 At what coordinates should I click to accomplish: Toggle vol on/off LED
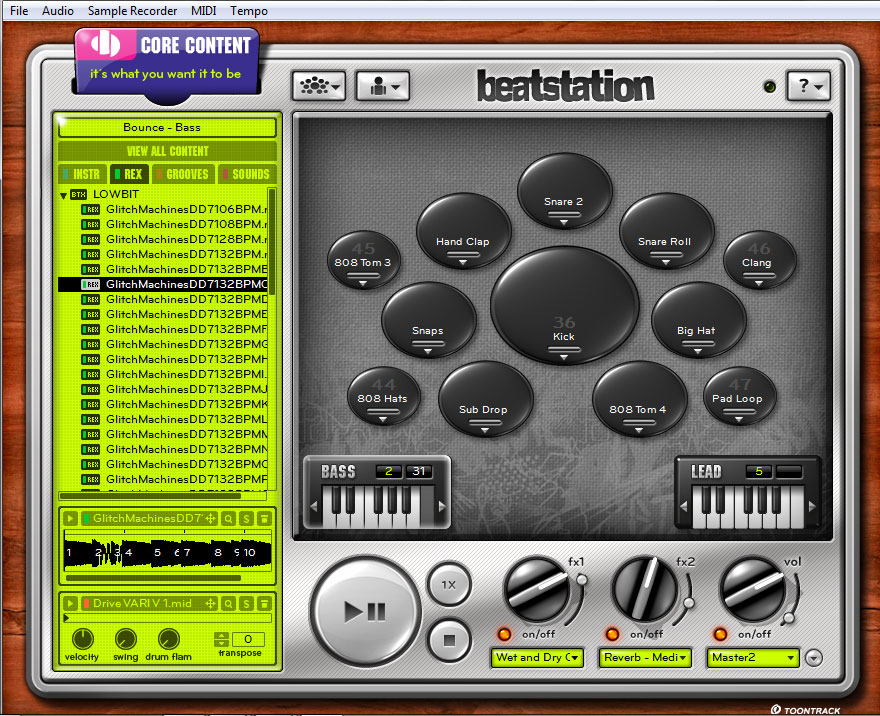tap(720, 634)
